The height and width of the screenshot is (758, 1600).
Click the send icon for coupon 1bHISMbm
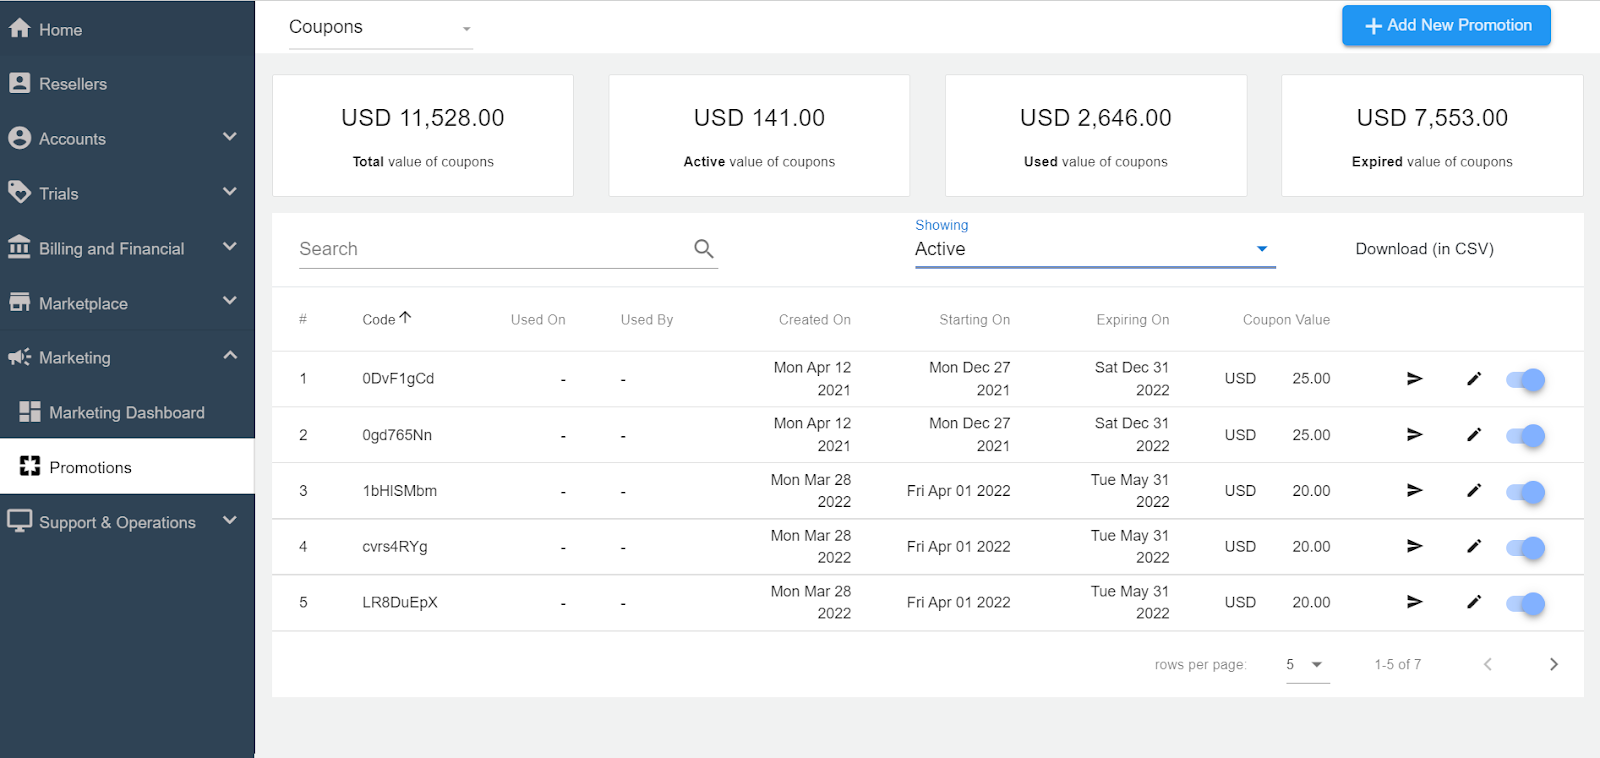pyautogui.click(x=1414, y=491)
